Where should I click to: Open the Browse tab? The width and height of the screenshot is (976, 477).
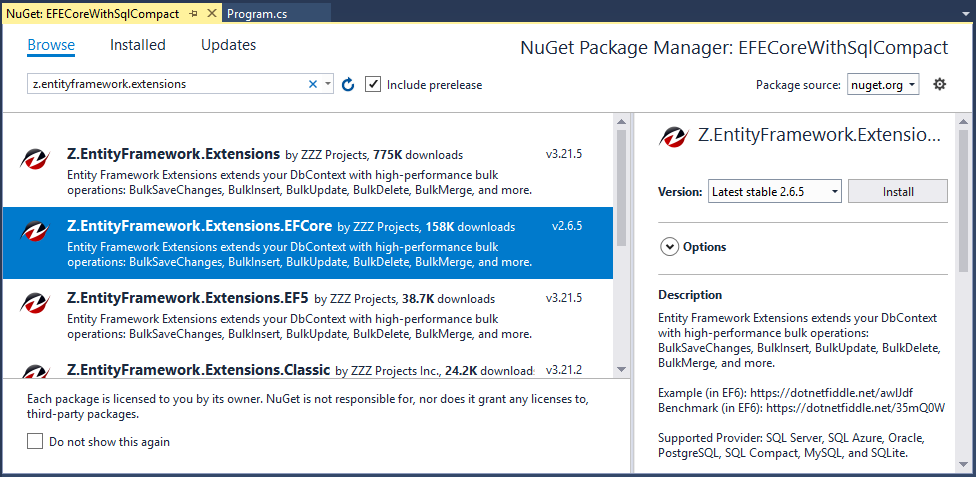pyautogui.click(x=51, y=45)
